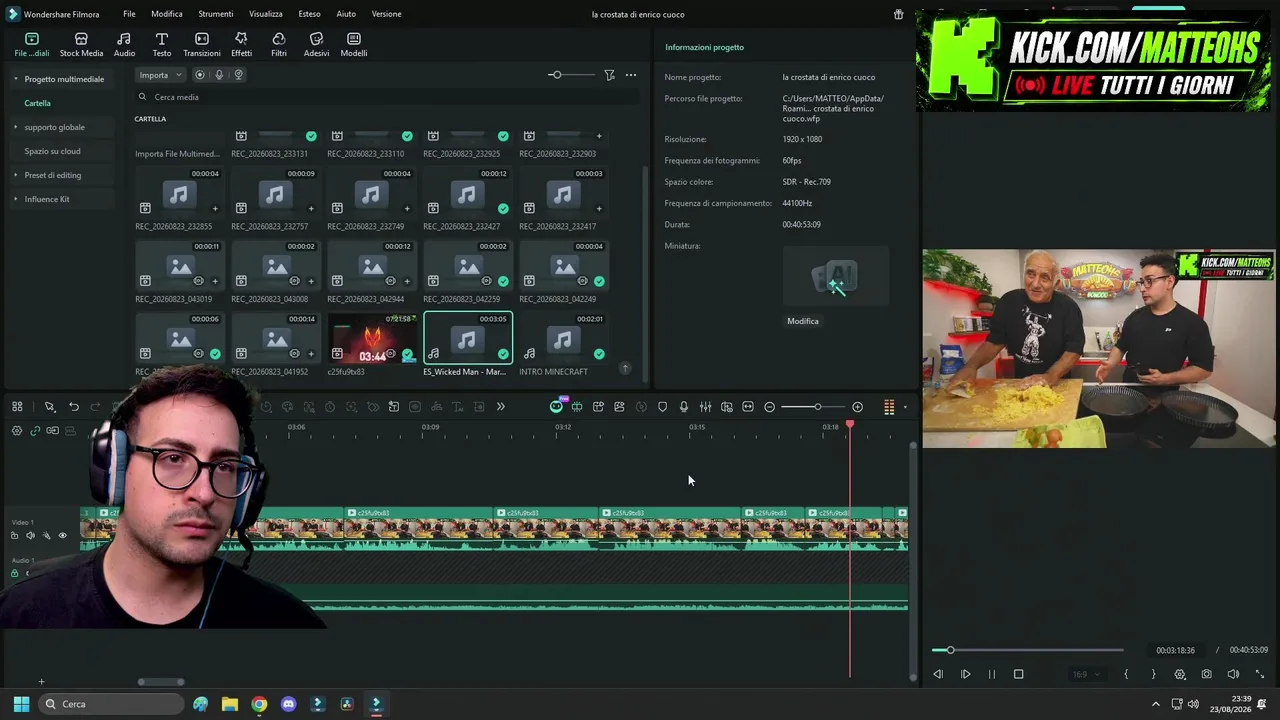The image size is (1280, 720).
Task: Click the Modifica thumbnail button
Action: (803, 321)
